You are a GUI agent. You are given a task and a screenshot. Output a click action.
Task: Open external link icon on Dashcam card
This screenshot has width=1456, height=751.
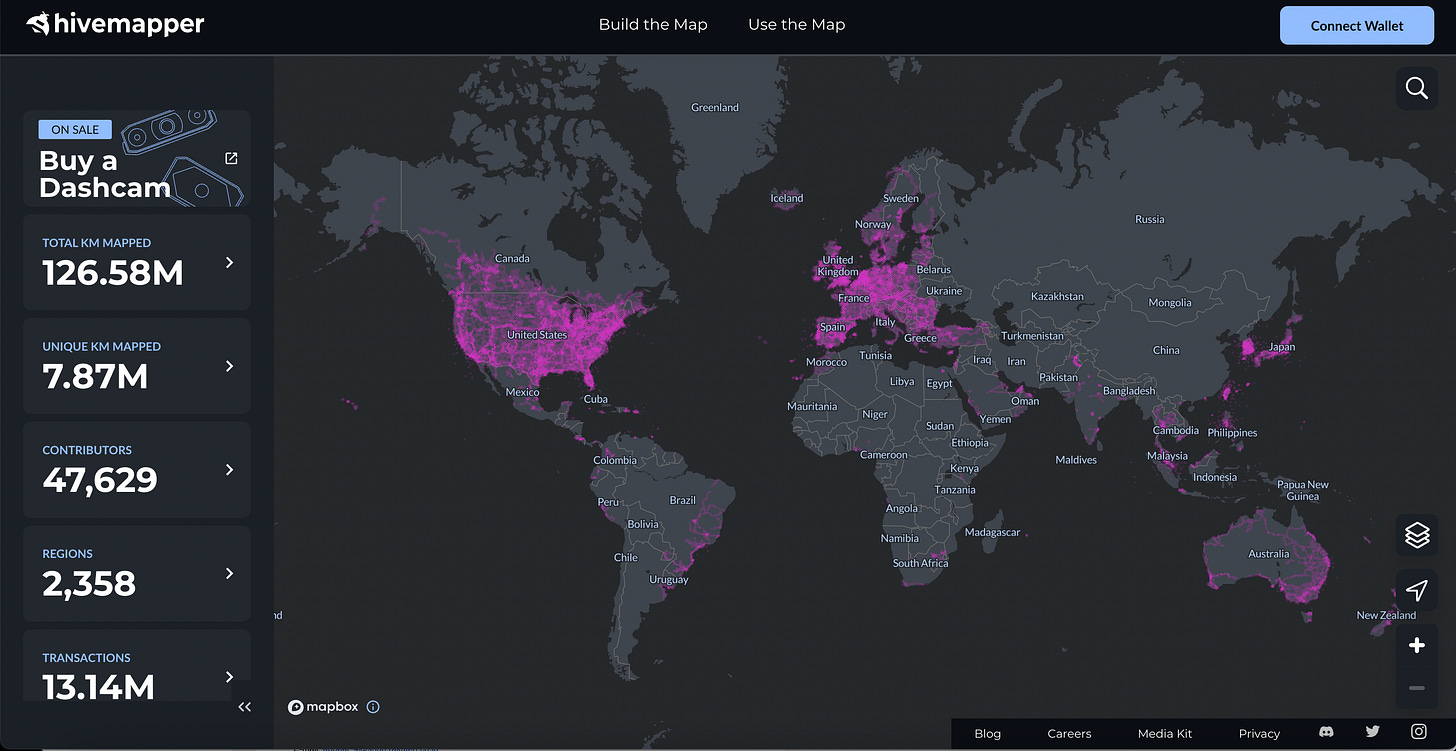pyautogui.click(x=231, y=158)
